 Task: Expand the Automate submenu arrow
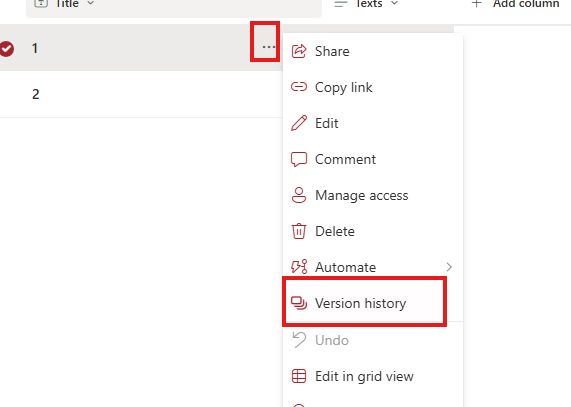click(x=449, y=267)
